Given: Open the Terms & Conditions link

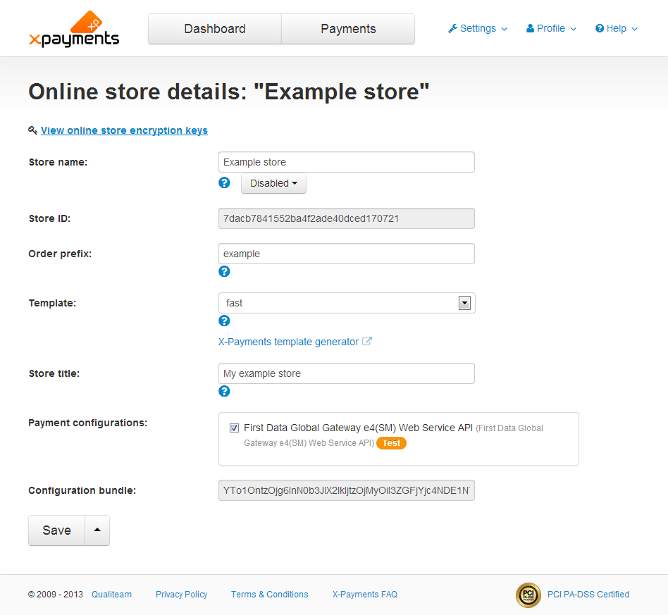Looking at the screenshot, I should 269,594.
